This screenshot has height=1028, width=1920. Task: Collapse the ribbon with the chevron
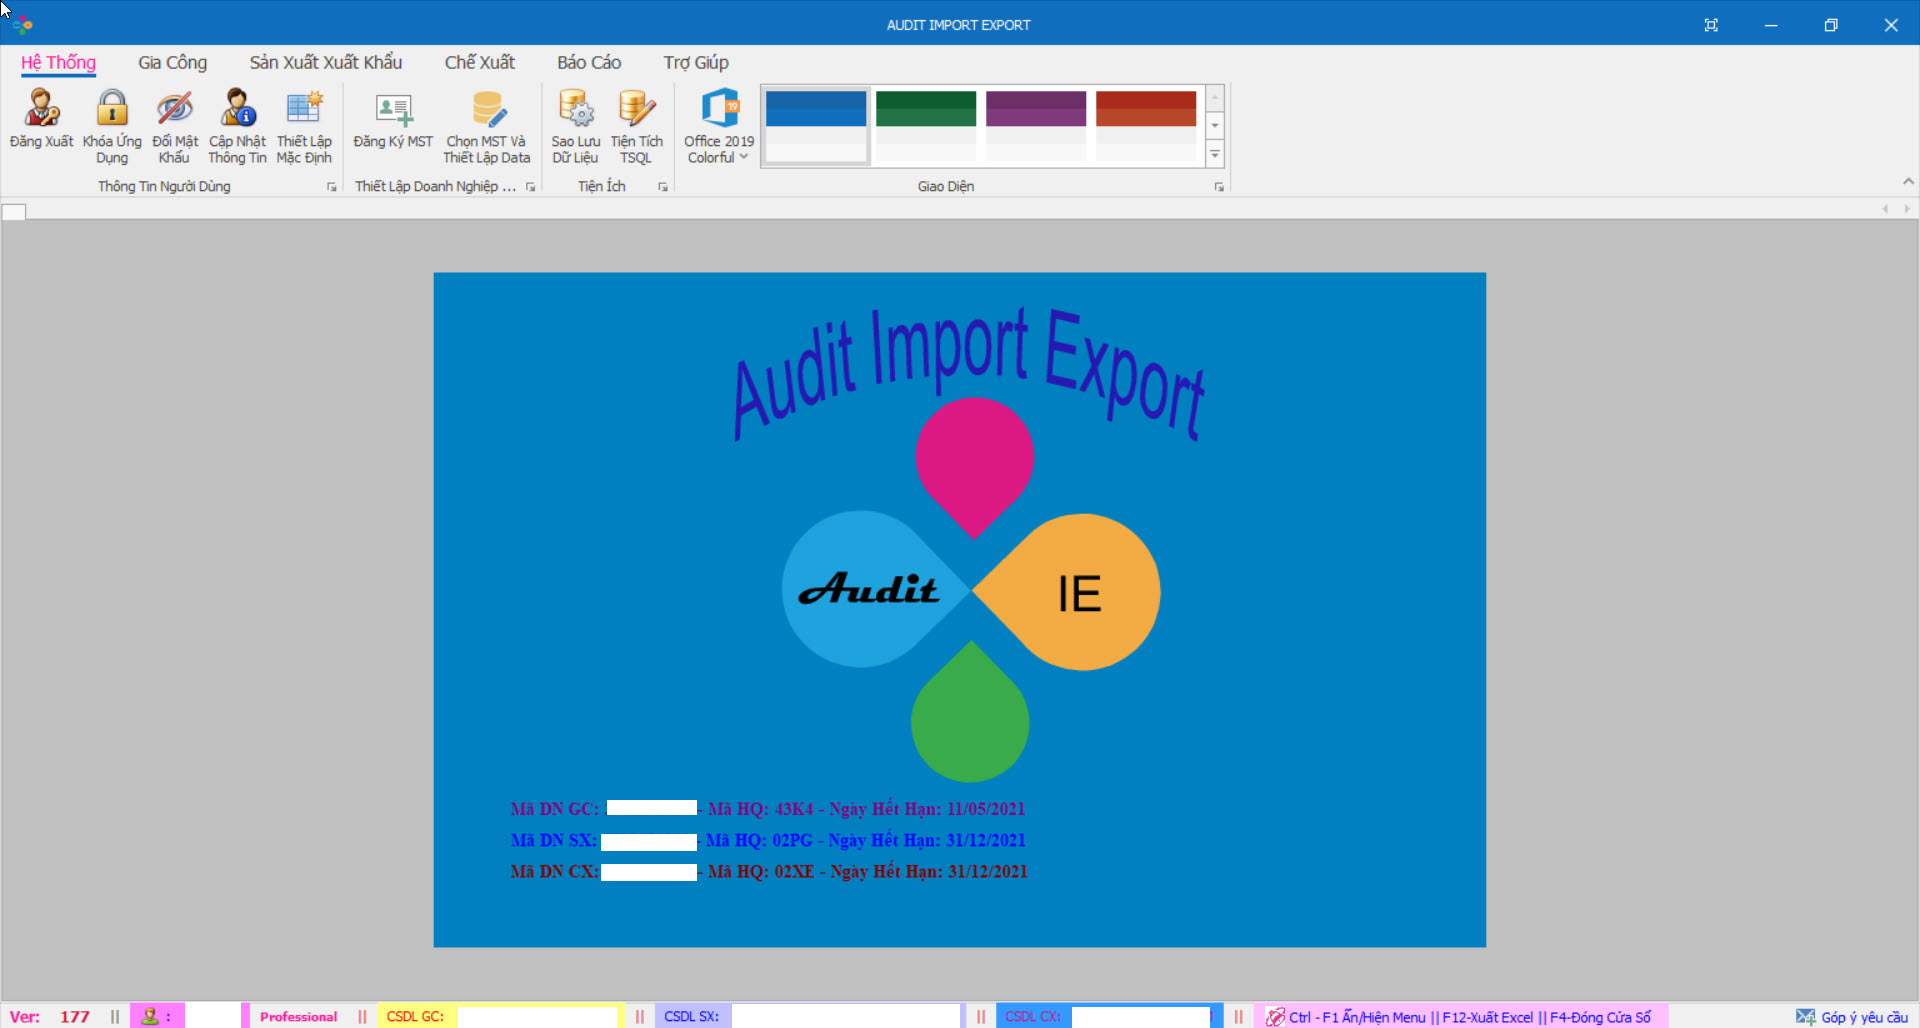(1908, 181)
